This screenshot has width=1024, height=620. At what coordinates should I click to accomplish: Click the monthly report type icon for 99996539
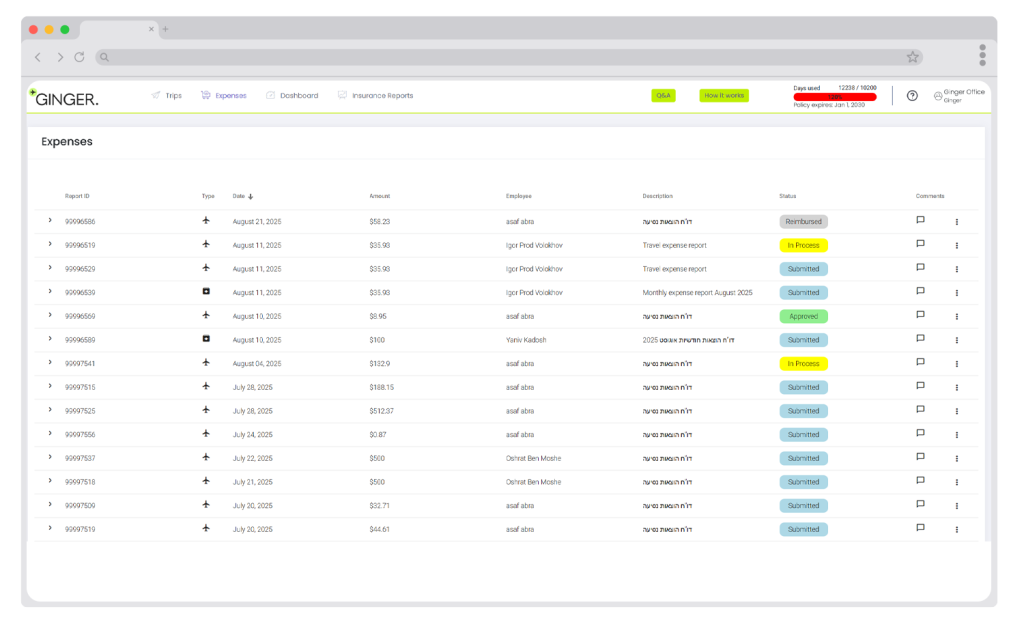(206, 292)
